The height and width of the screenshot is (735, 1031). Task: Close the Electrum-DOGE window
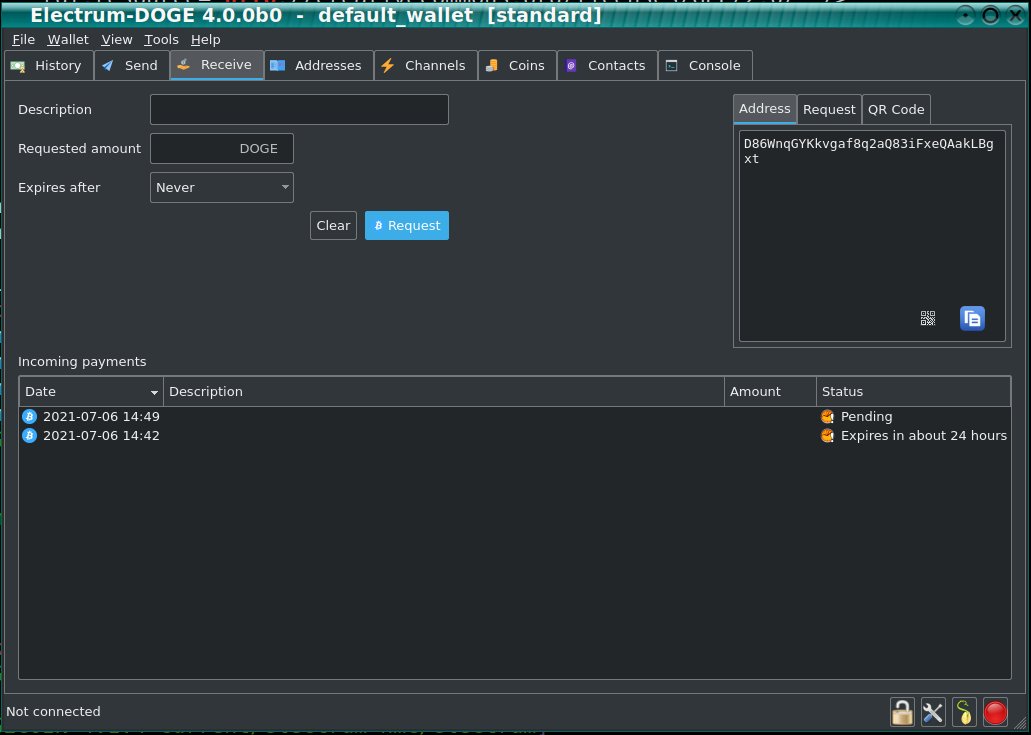click(1015, 15)
